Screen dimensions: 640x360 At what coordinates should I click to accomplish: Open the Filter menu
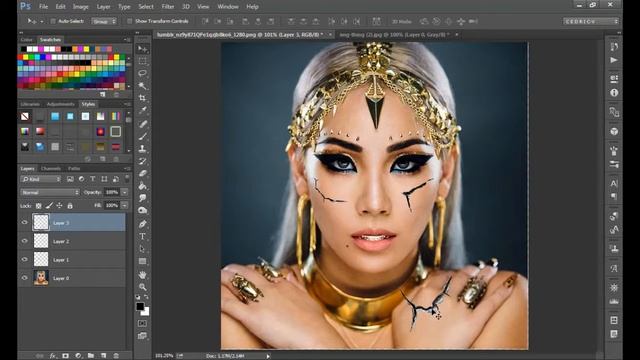click(168, 7)
